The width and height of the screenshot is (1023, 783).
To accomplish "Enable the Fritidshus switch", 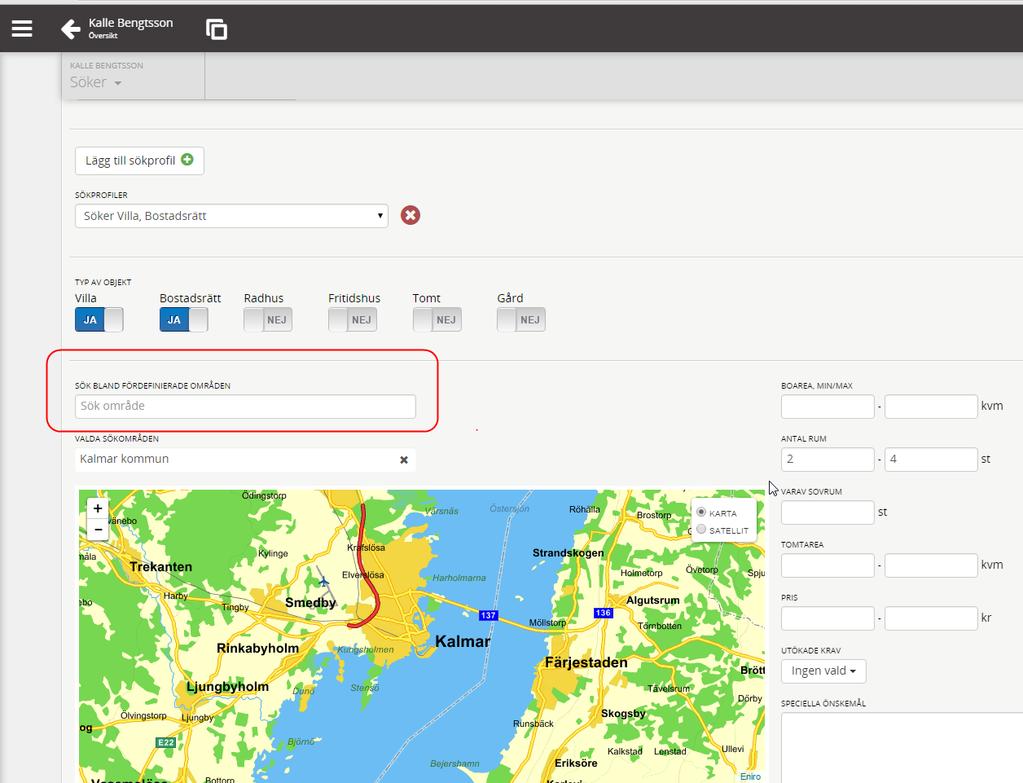I will (x=352, y=320).
